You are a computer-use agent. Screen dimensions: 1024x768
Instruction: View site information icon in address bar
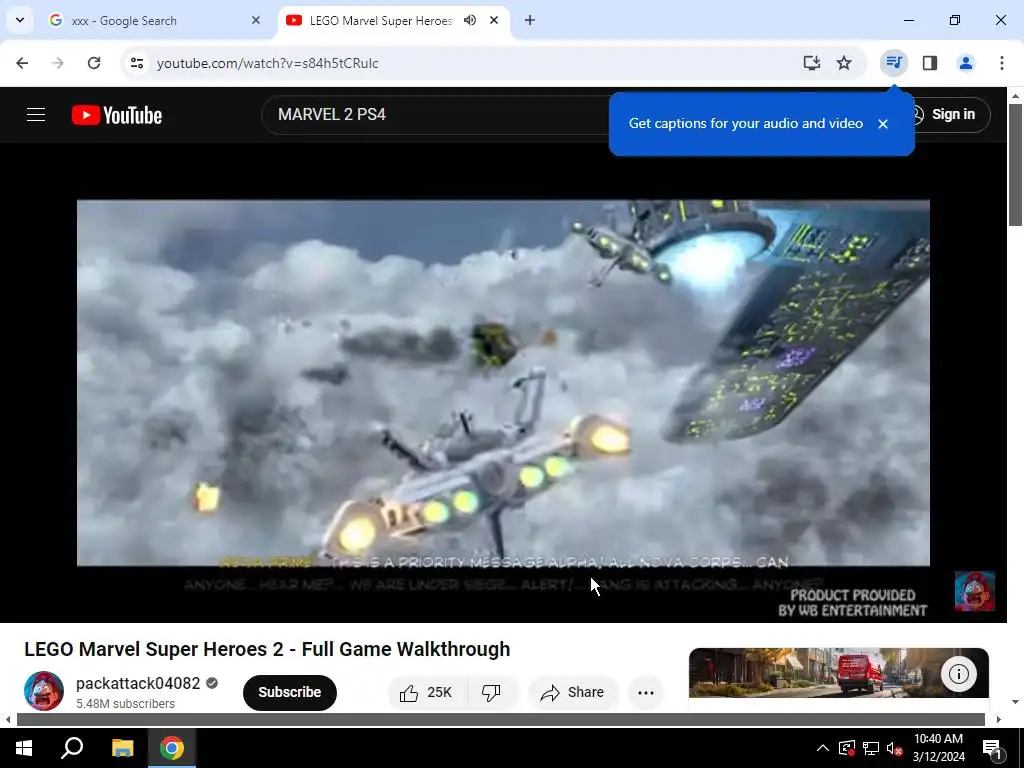point(137,63)
